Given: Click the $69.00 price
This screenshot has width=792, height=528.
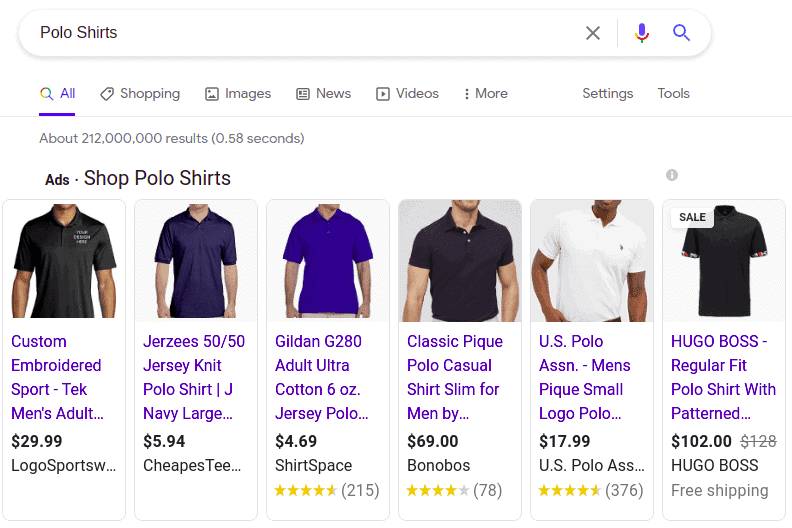Looking at the screenshot, I should pyautogui.click(x=432, y=441).
